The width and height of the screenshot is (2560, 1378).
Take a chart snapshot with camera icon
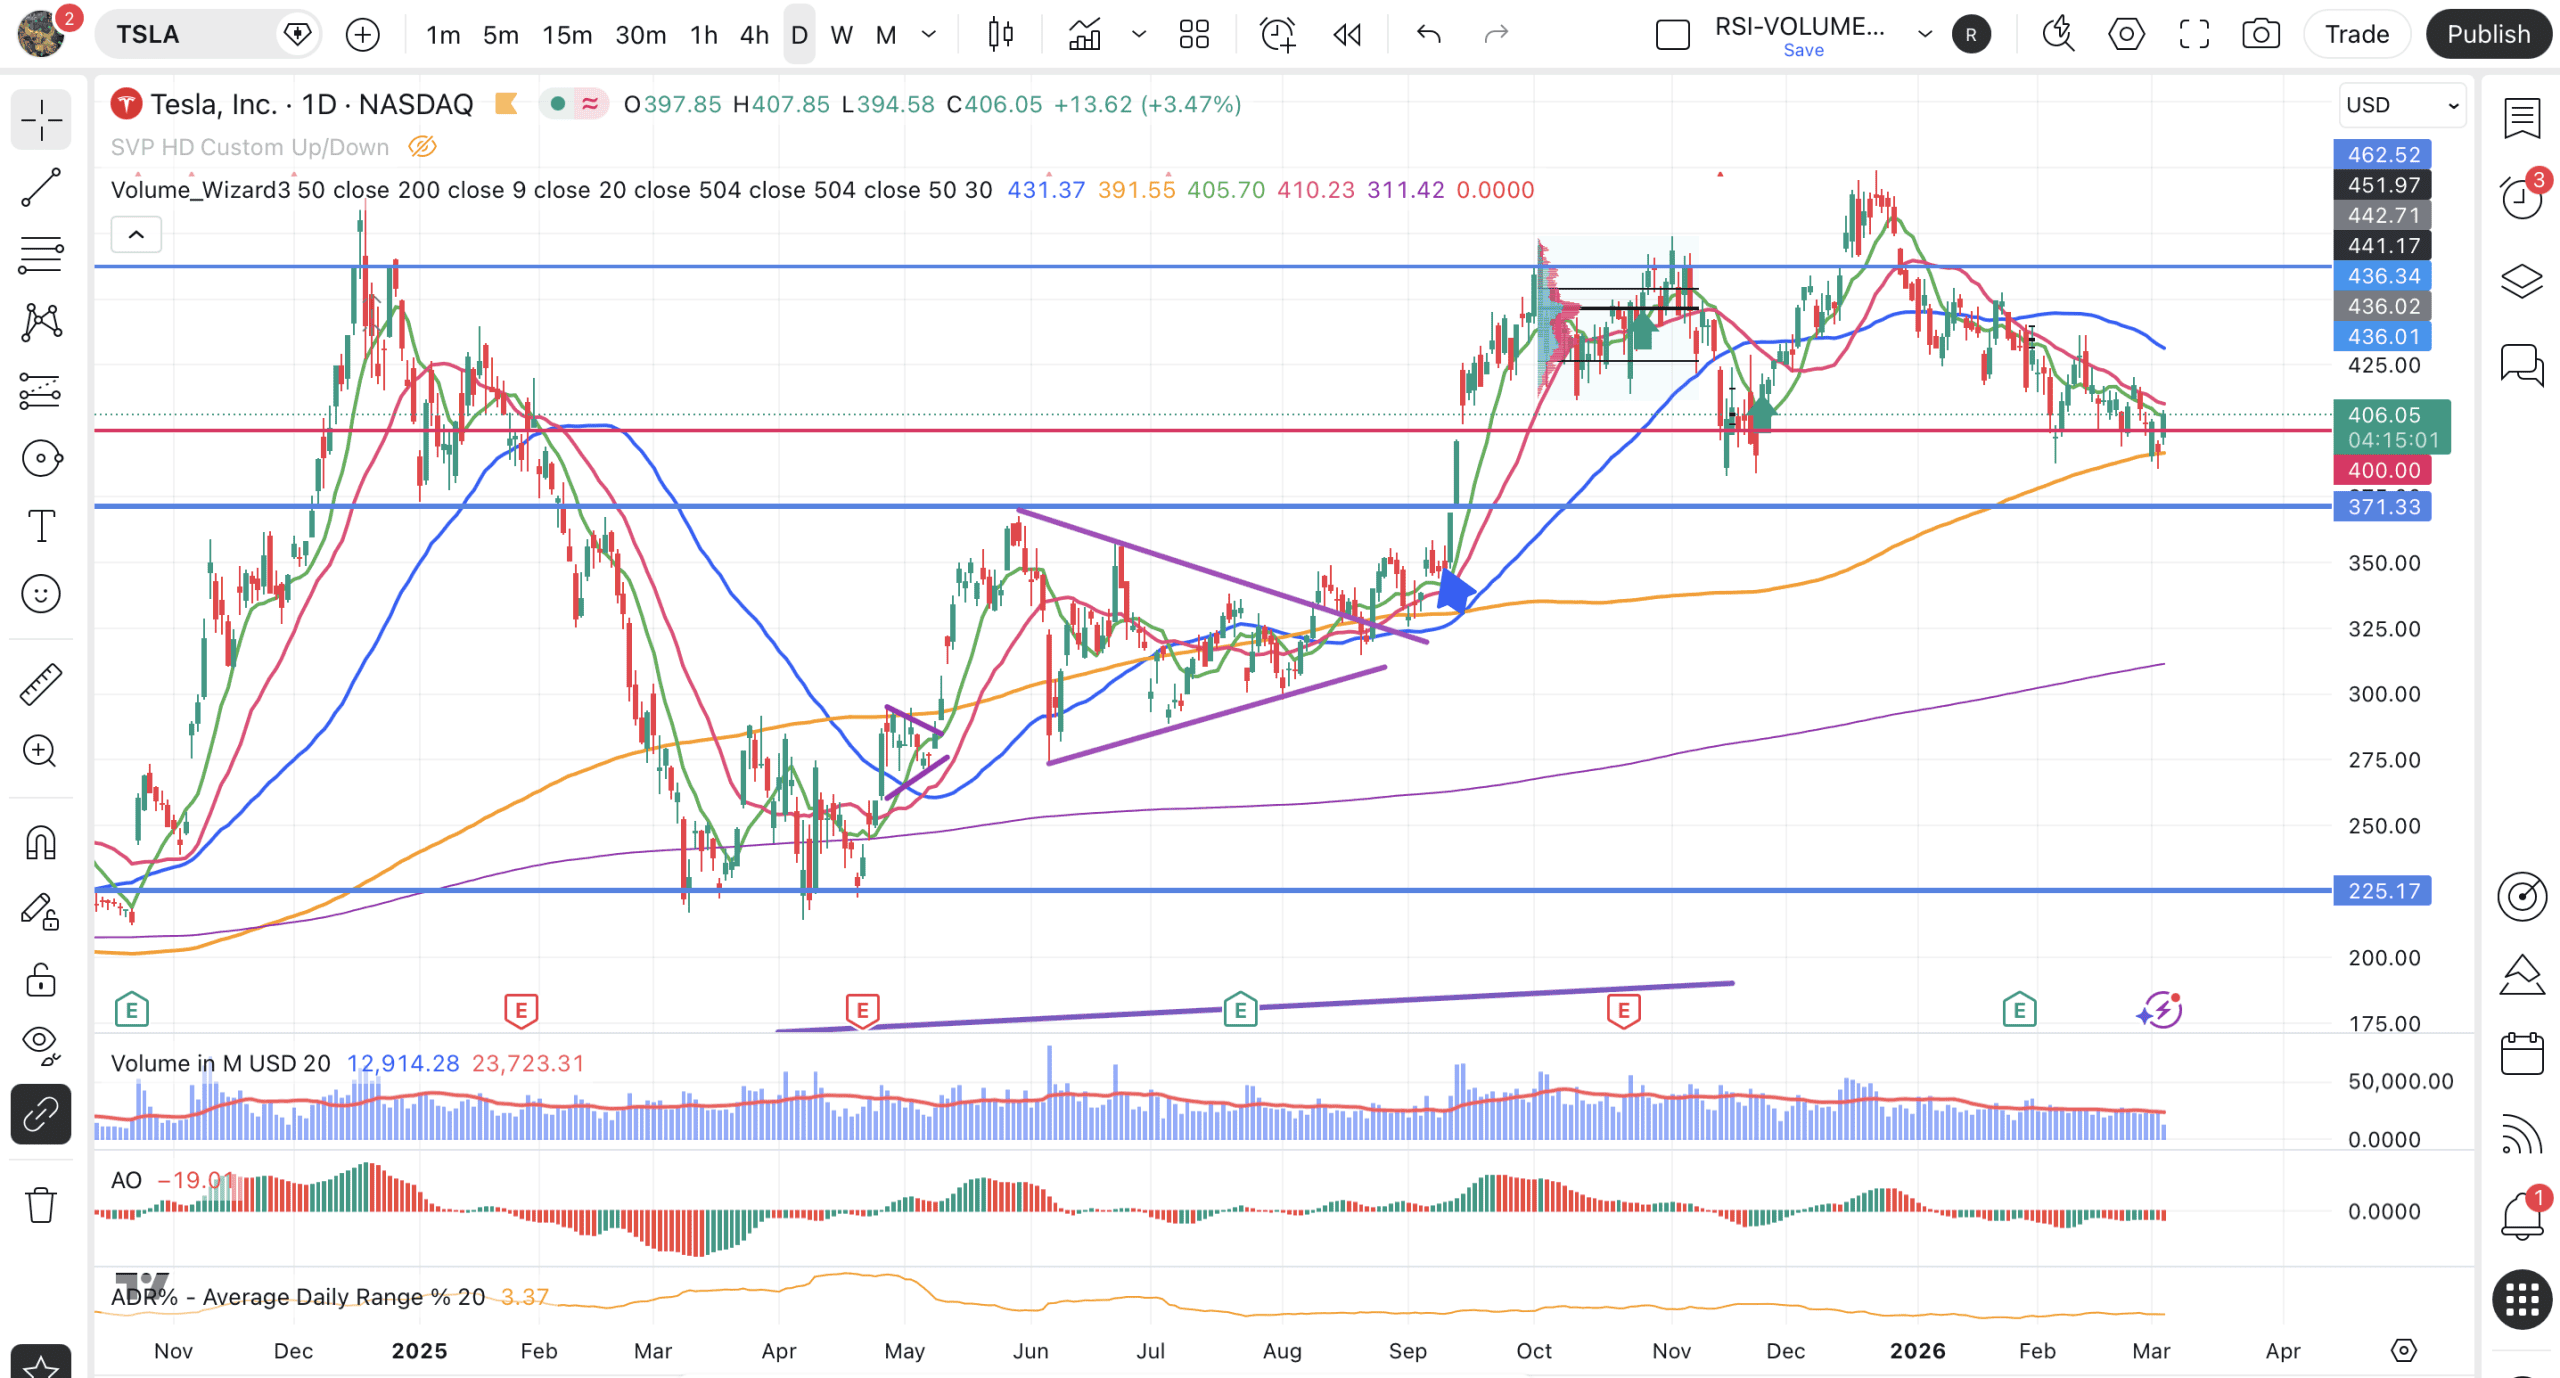[x=2260, y=35]
